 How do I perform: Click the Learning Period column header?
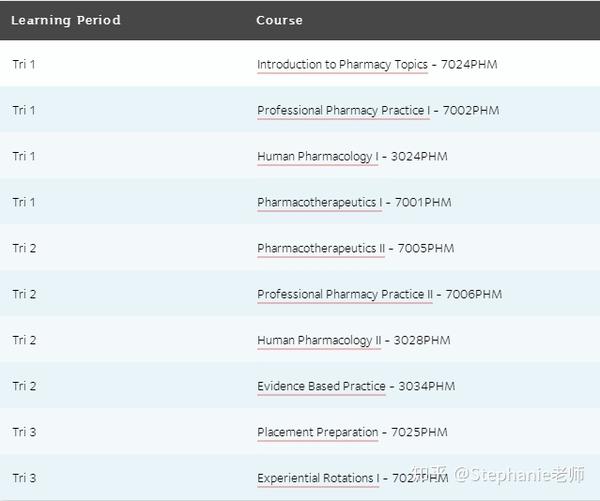(66, 20)
